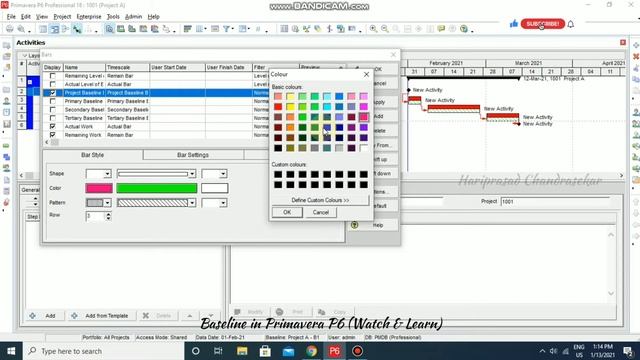
Task: Click the Row value input field
Action: (96, 216)
